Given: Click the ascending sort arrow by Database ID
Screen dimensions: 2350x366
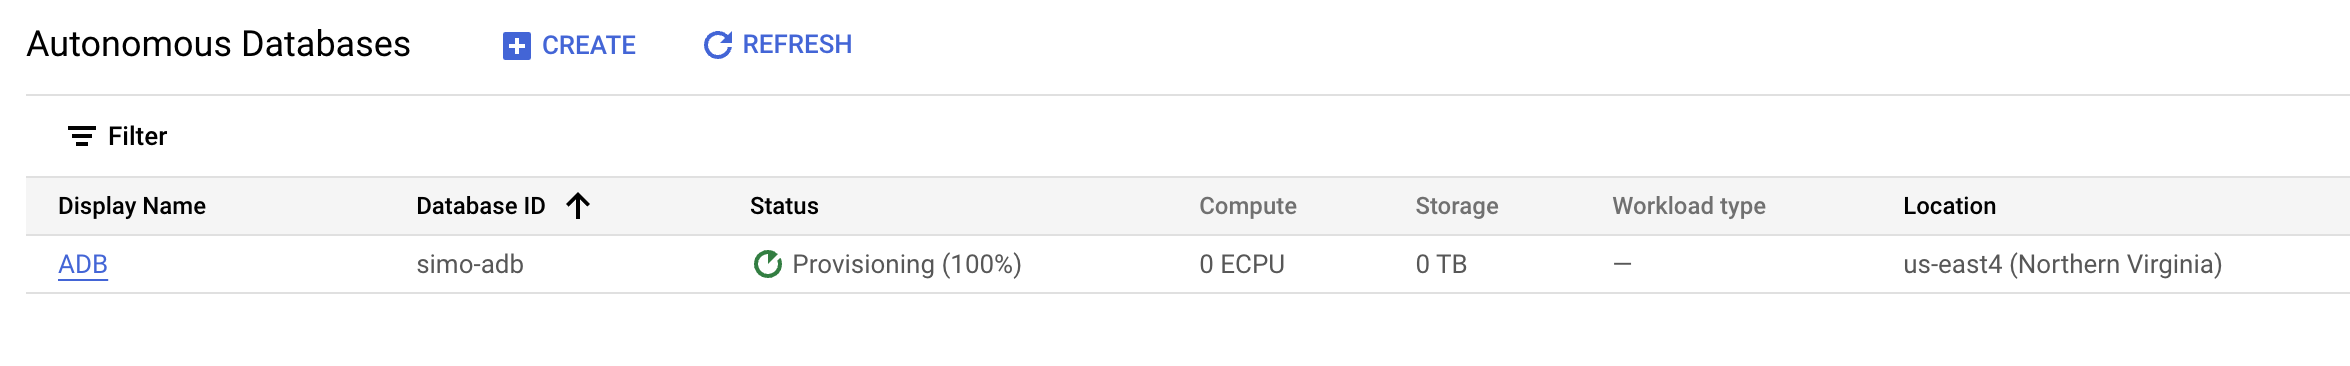Looking at the screenshot, I should 578,206.
